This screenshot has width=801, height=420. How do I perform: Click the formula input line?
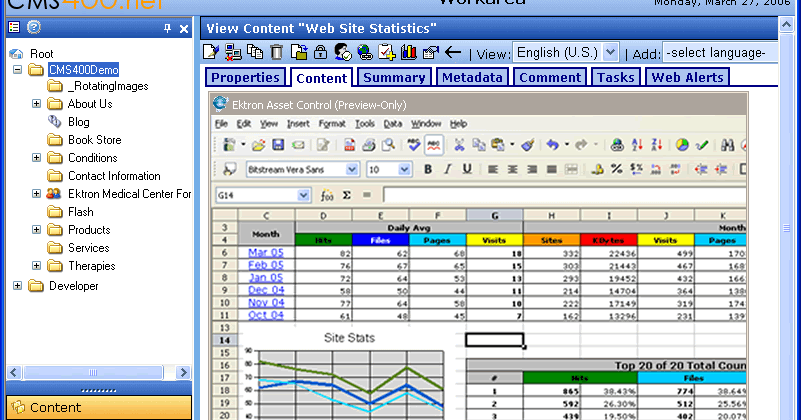tap(564, 195)
